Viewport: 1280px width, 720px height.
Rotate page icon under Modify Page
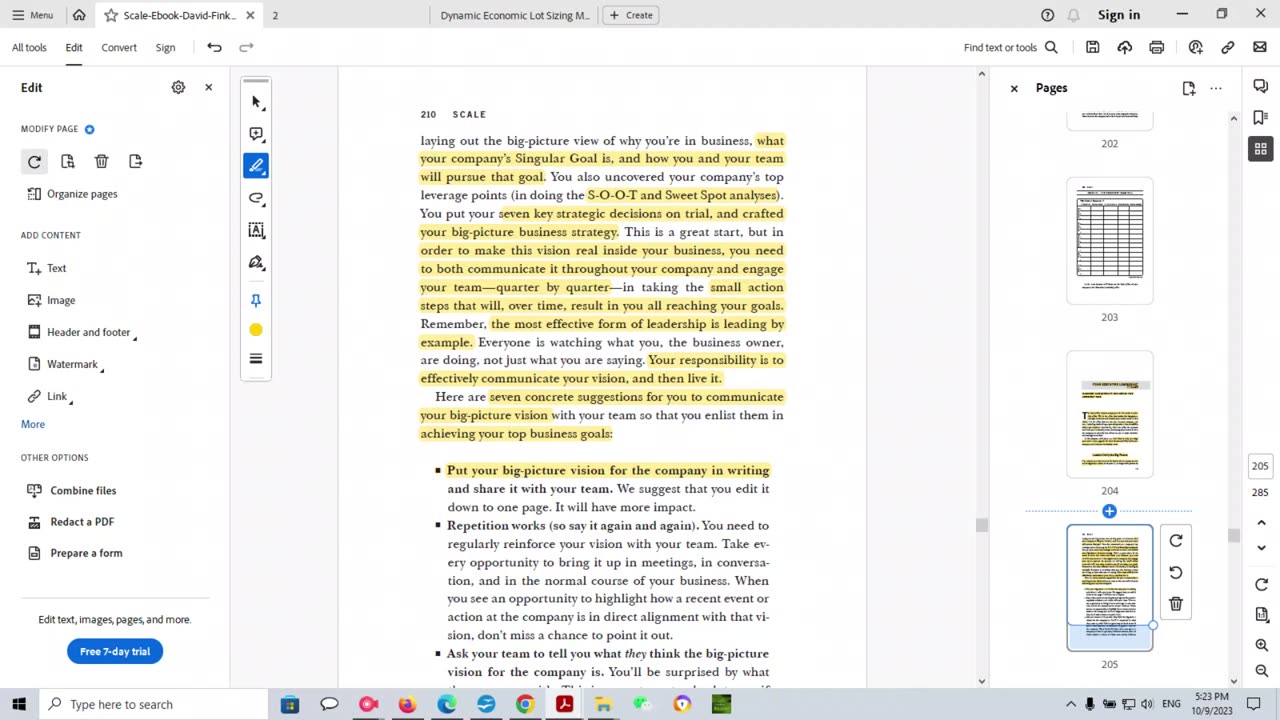click(x=34, y=161)
